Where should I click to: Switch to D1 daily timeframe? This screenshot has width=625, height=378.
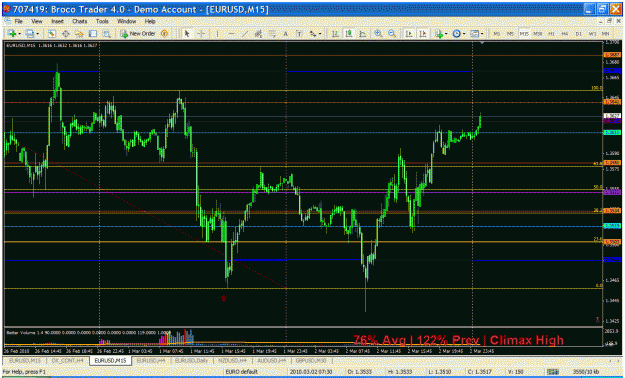(578, 34)
